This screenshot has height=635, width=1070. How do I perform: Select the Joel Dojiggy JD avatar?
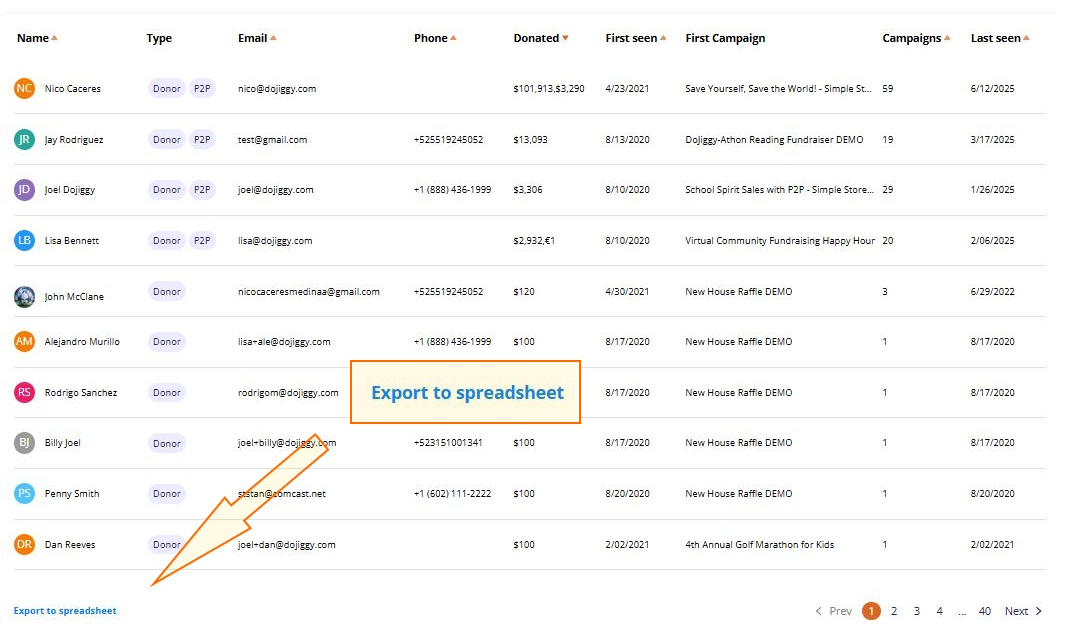pyautogui.click(x=26, y=189)
